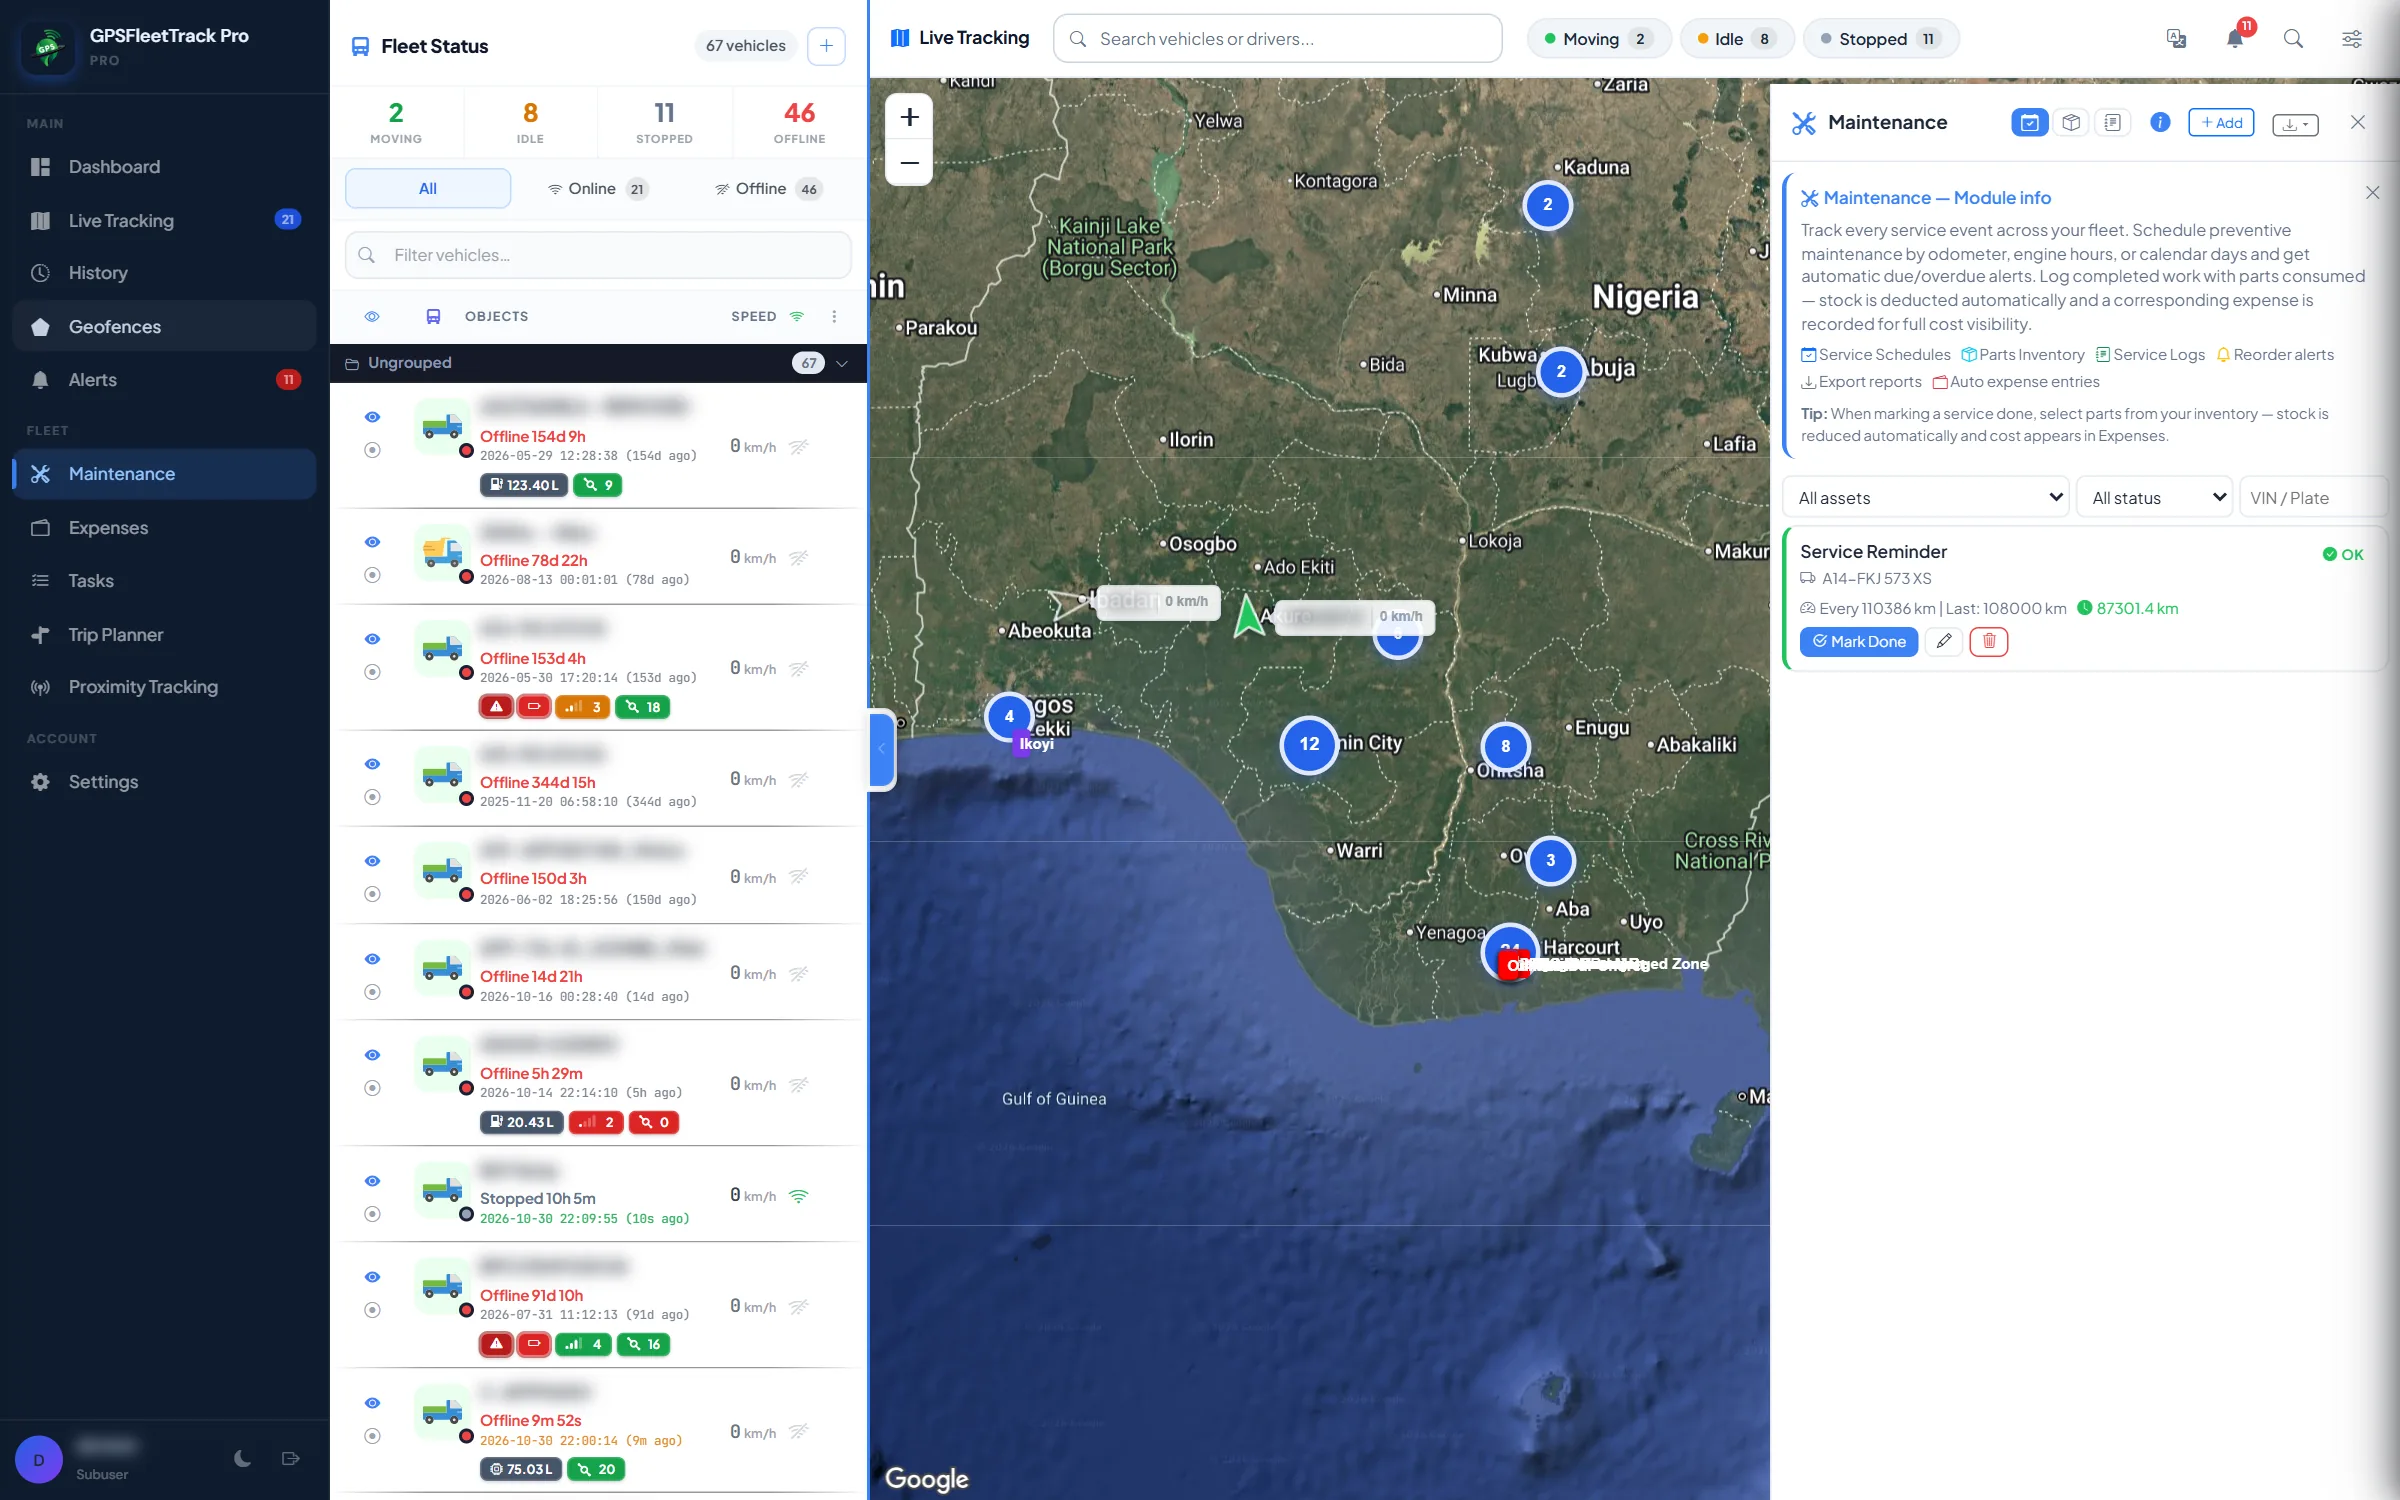The image size is (2400, 1500).
Task: Click the Search vehicles or drivers field
Action: pos(1277,39)
